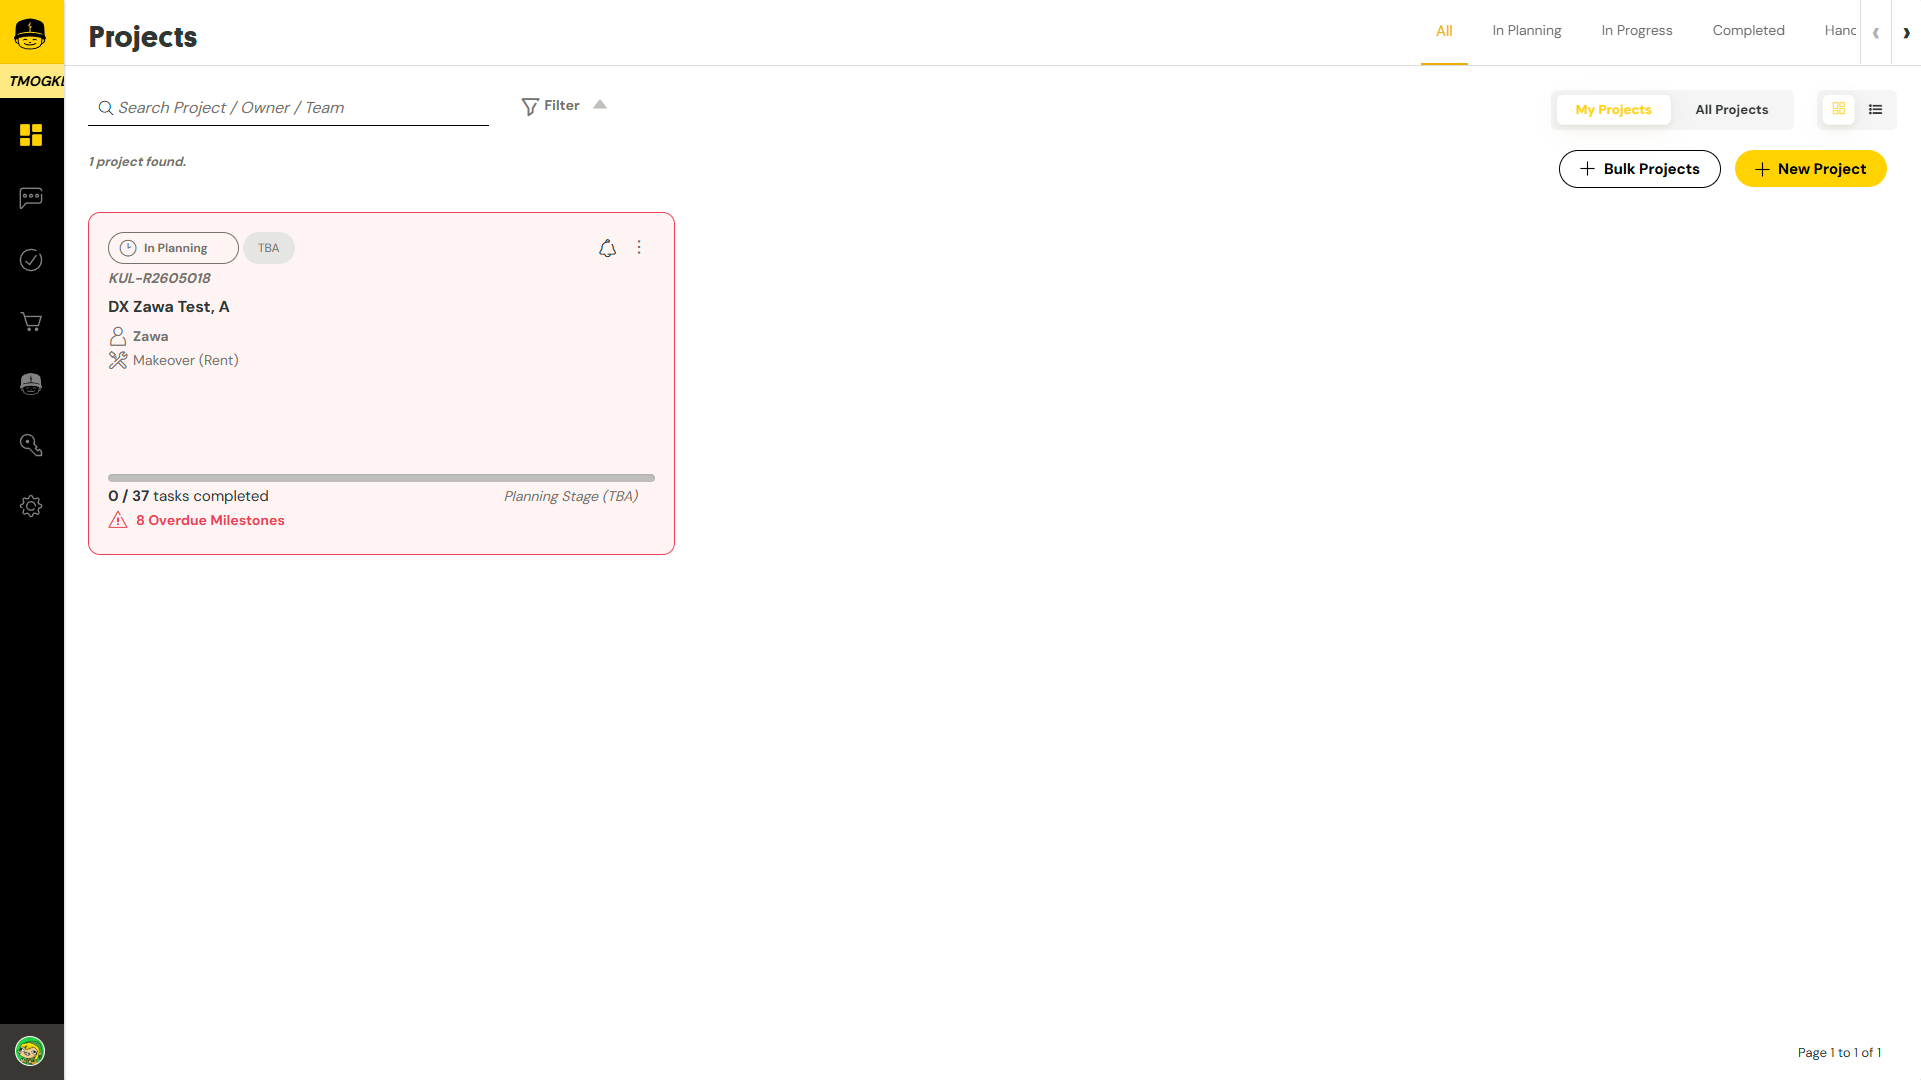Viewport: 1921px width, 1080px height.
Task: Click the user avatar at sidebar bottom
Action: coord(30,1051)
